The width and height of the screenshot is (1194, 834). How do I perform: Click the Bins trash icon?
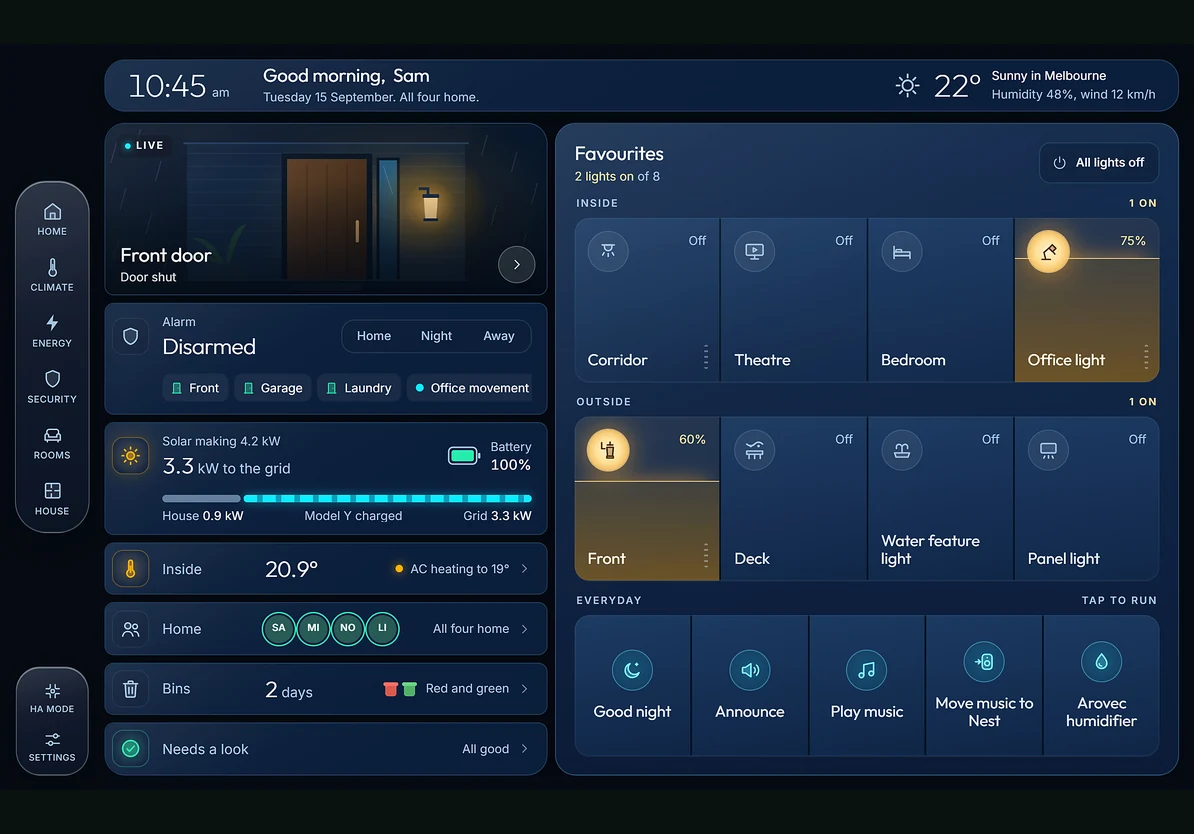click(x=131, y=689)
